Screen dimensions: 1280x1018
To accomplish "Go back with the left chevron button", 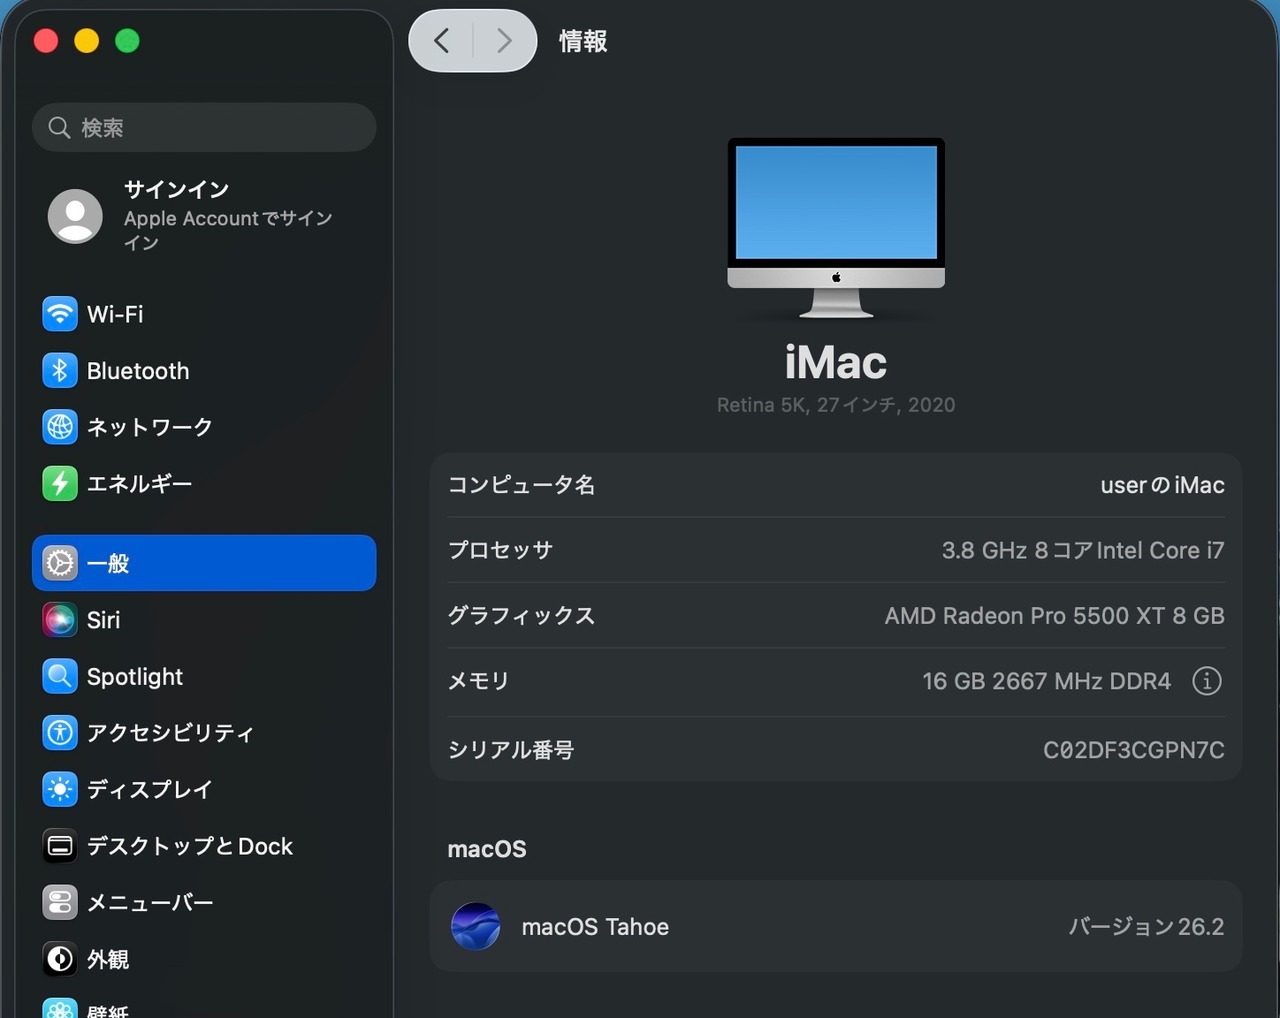I will (441, 41).
